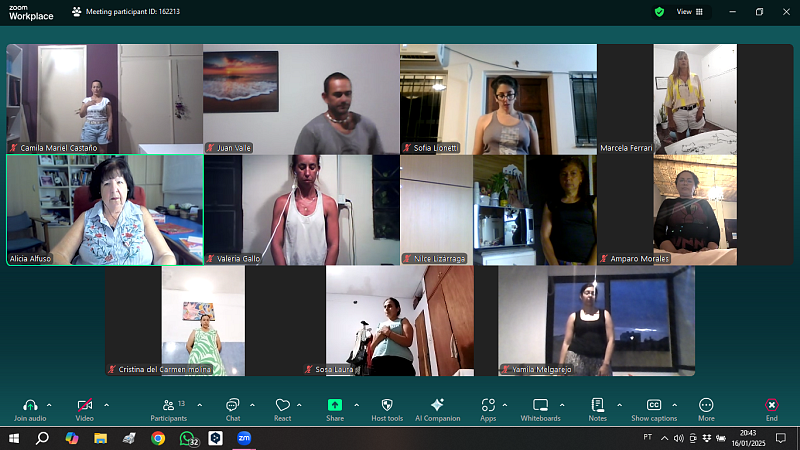Open the Notes tool
This screenshot has height=450, width=800.
coord(597,405)
